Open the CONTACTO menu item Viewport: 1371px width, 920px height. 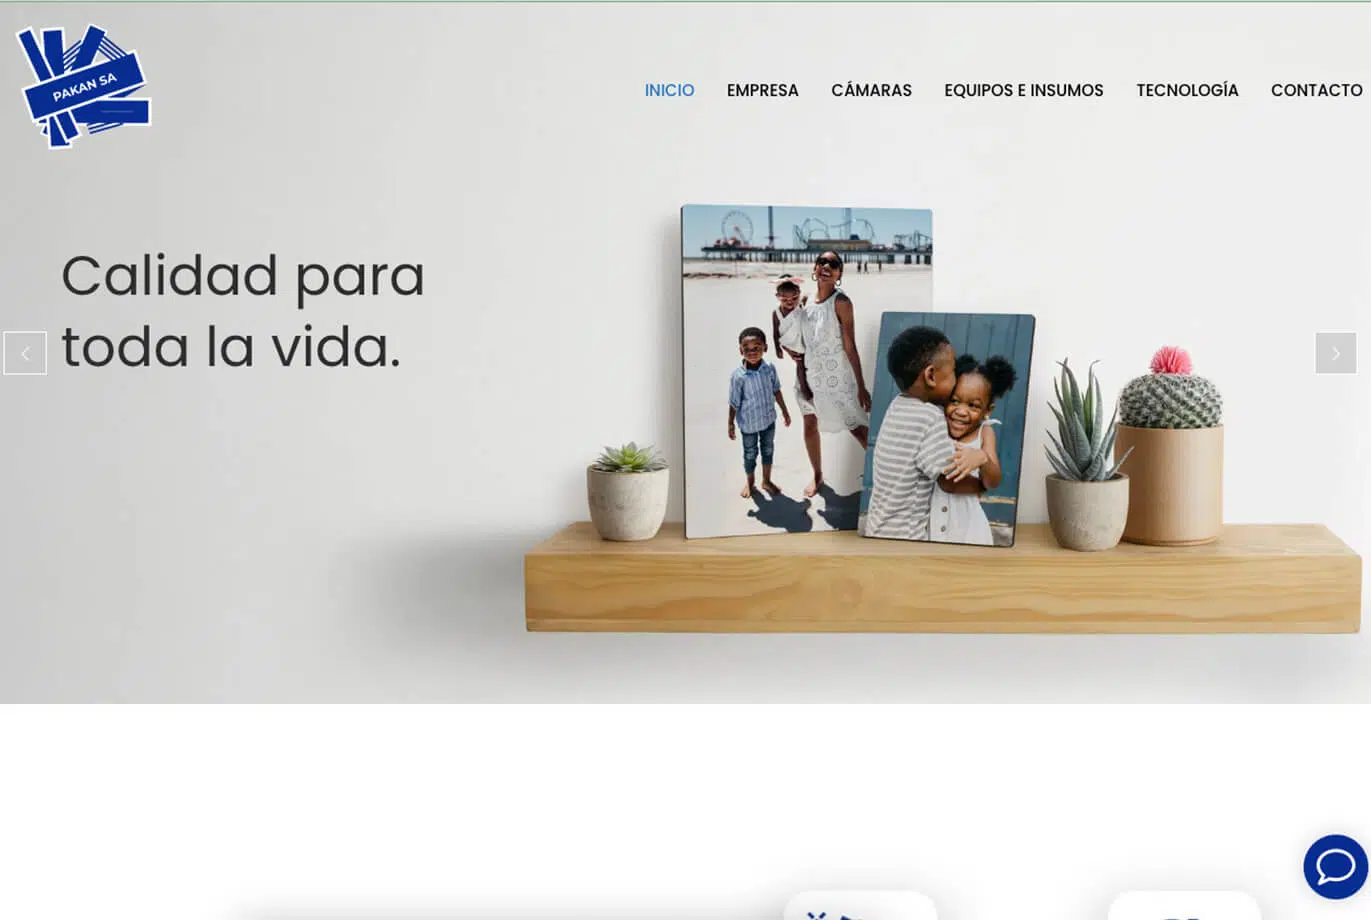[1316, 90]
